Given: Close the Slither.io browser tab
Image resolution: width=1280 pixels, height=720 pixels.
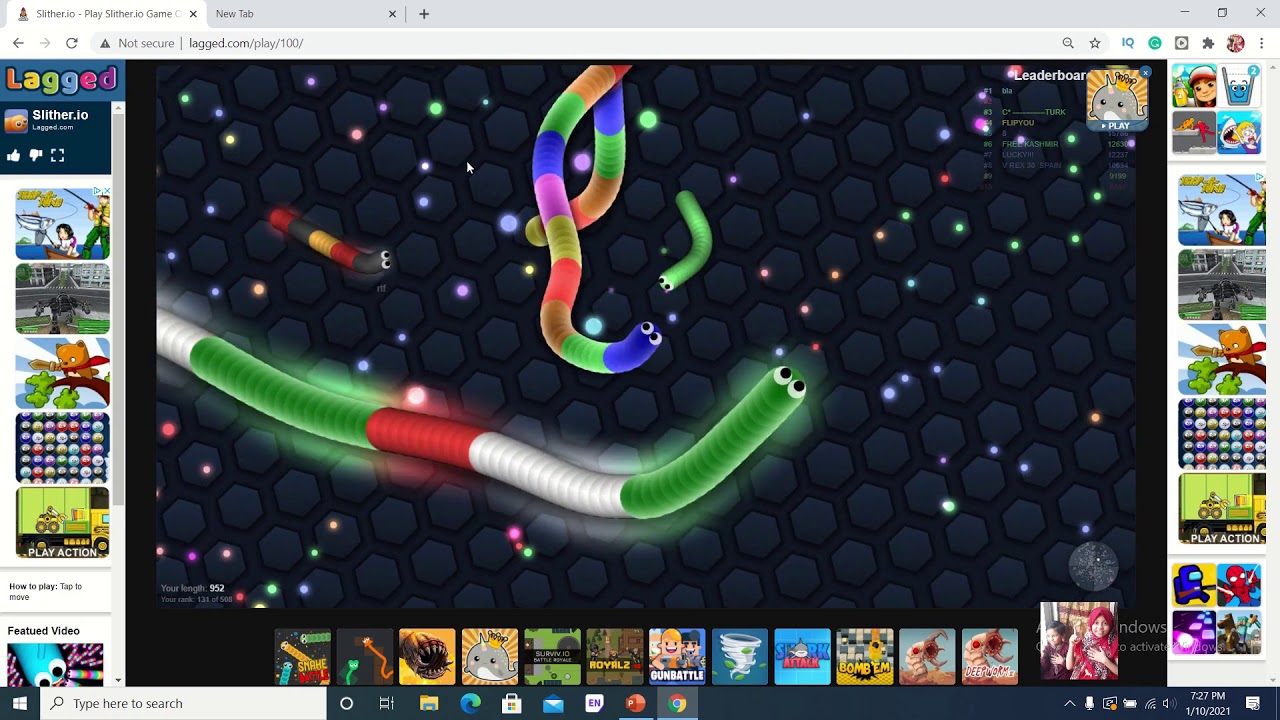Looking at the screenshot, I should [x=193, y=14].
